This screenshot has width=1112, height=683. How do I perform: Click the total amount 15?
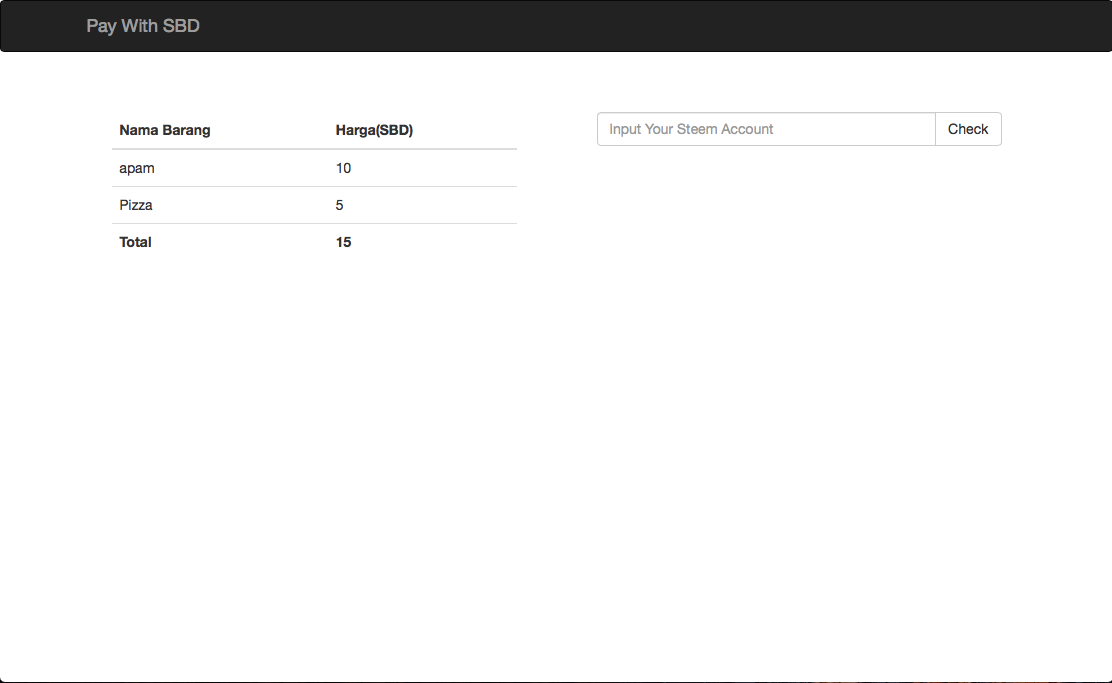343,242
